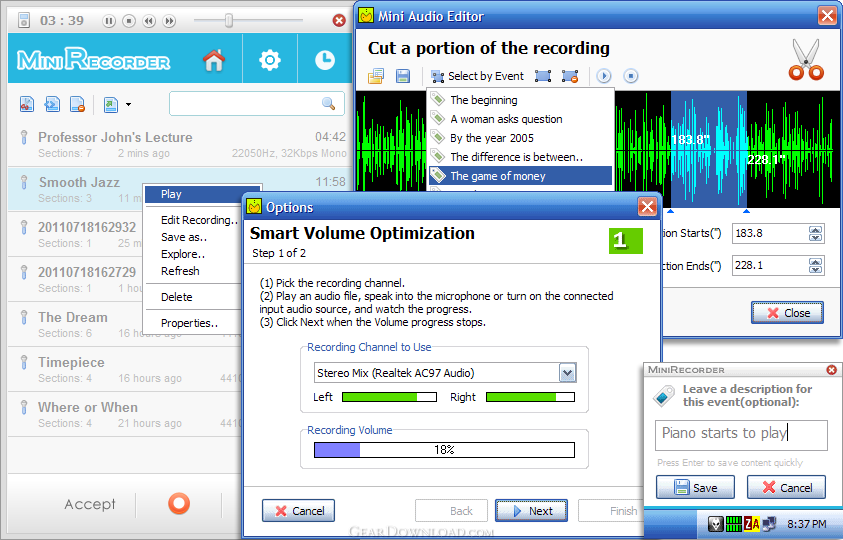Click the Section Ends spinner arrows
Viewport: 843px width, 540px height.
tap(816, 266)
